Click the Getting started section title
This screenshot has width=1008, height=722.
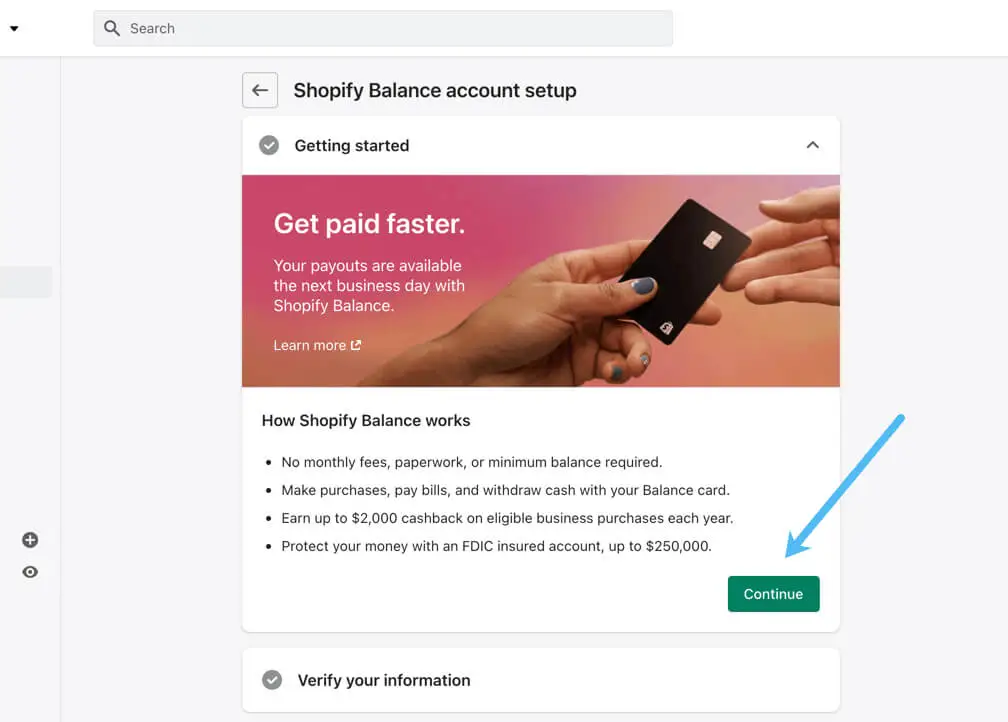[352, 146]
